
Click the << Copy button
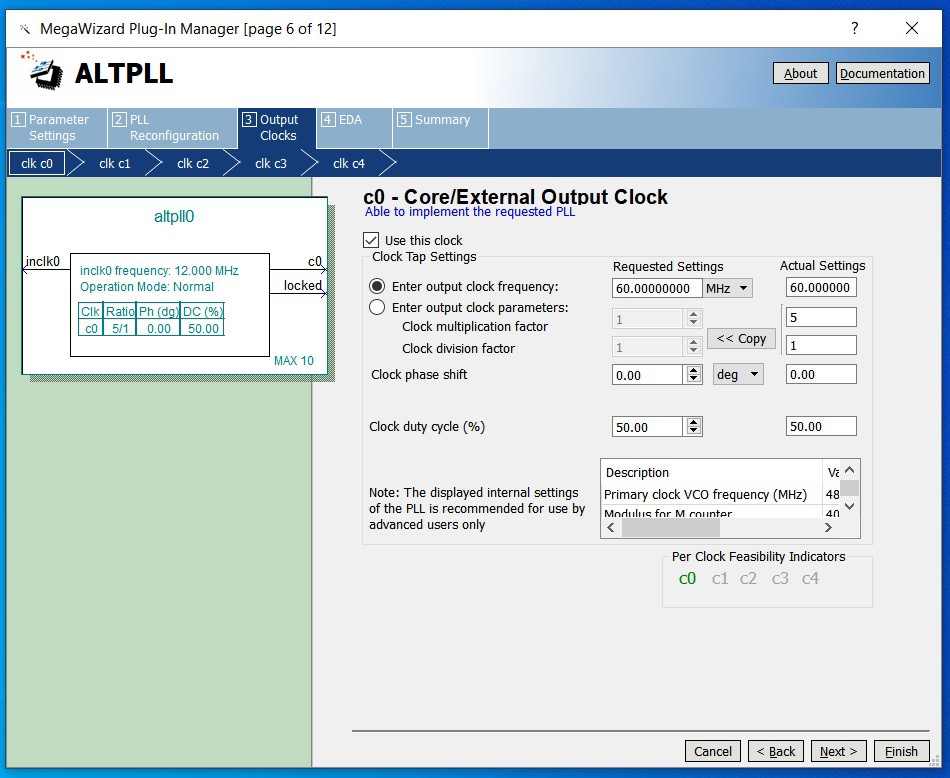(741, 338)
